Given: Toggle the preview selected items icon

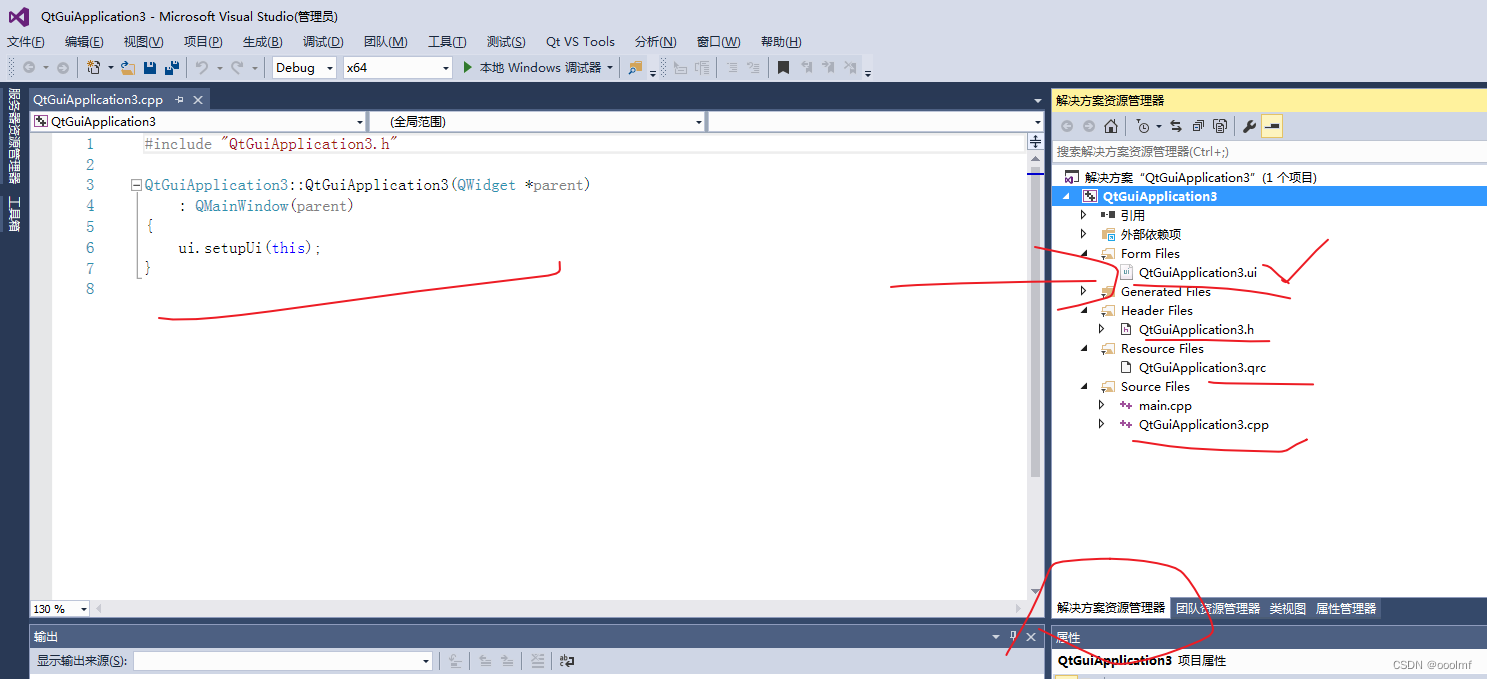Looking at the screenshot, I should 1272,126.
